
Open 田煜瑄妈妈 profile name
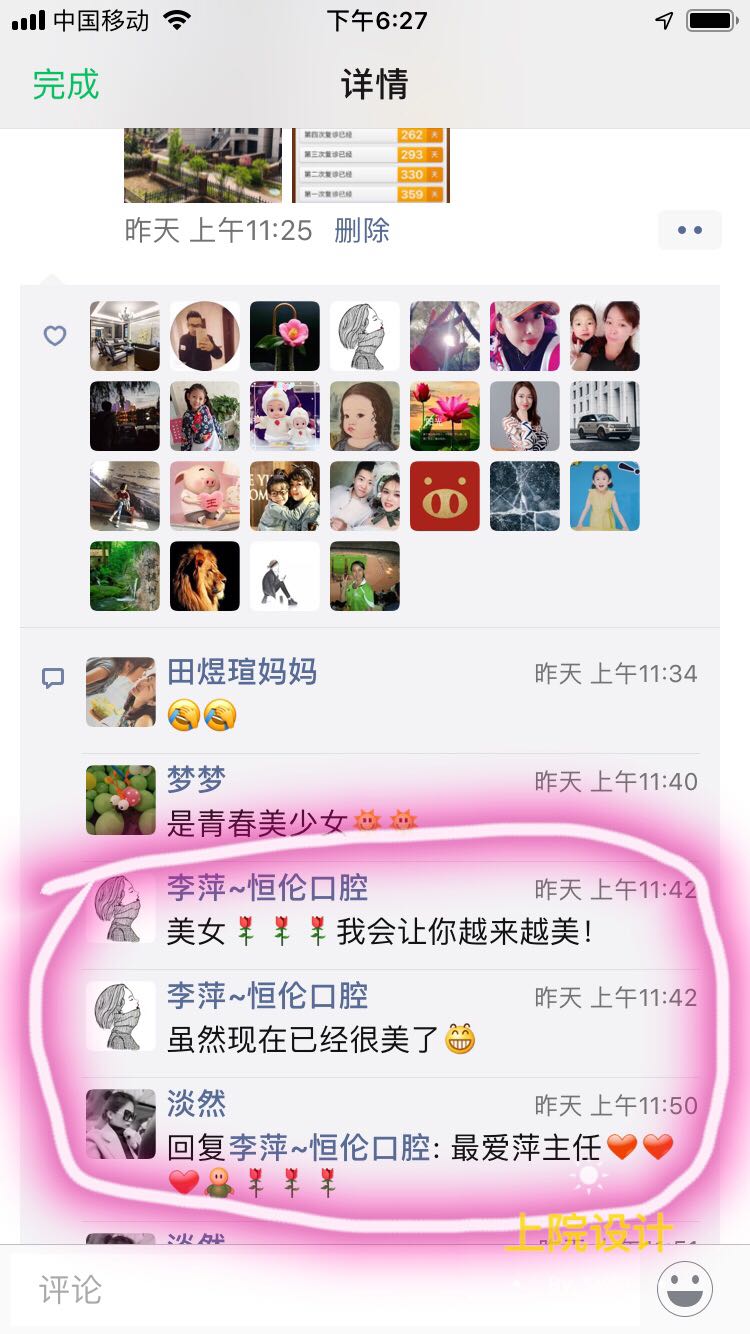click(x=242, y=672)
